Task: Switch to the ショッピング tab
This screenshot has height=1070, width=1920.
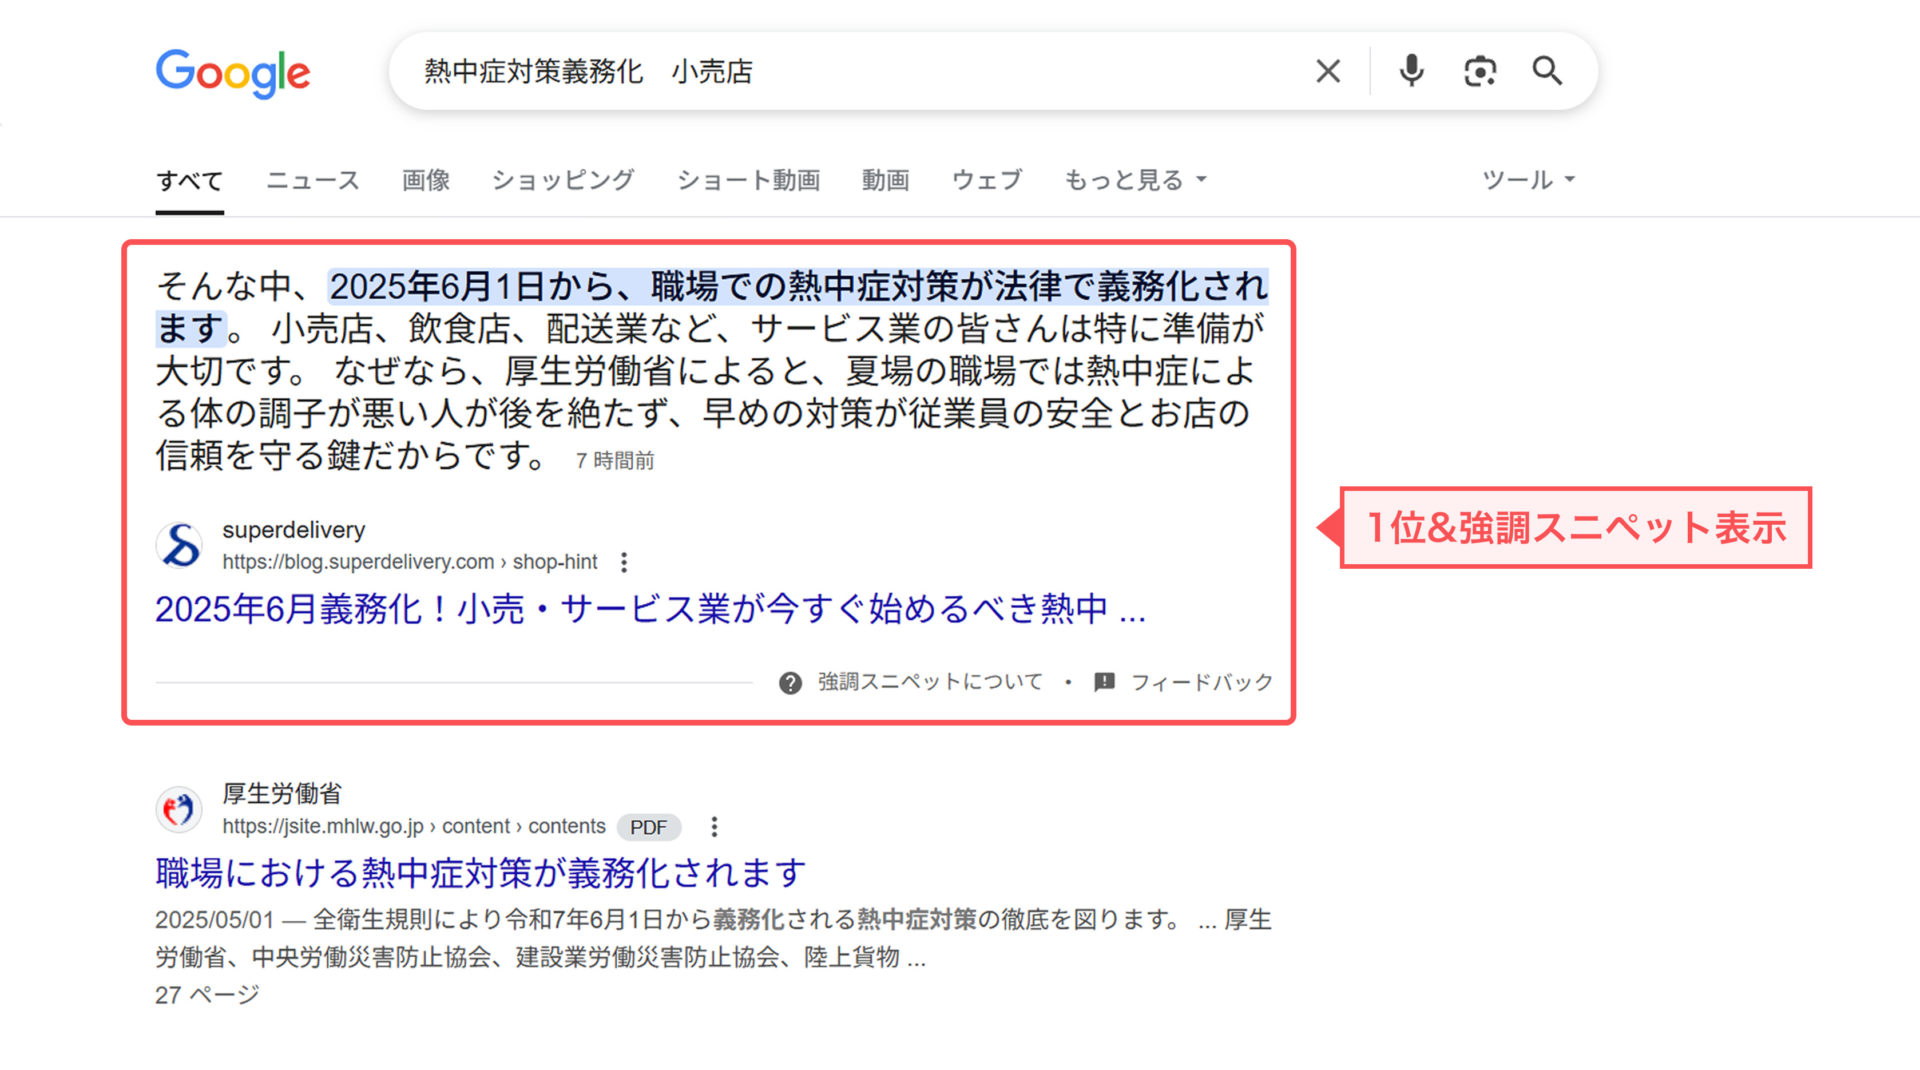Action: [x=563, y=180]
